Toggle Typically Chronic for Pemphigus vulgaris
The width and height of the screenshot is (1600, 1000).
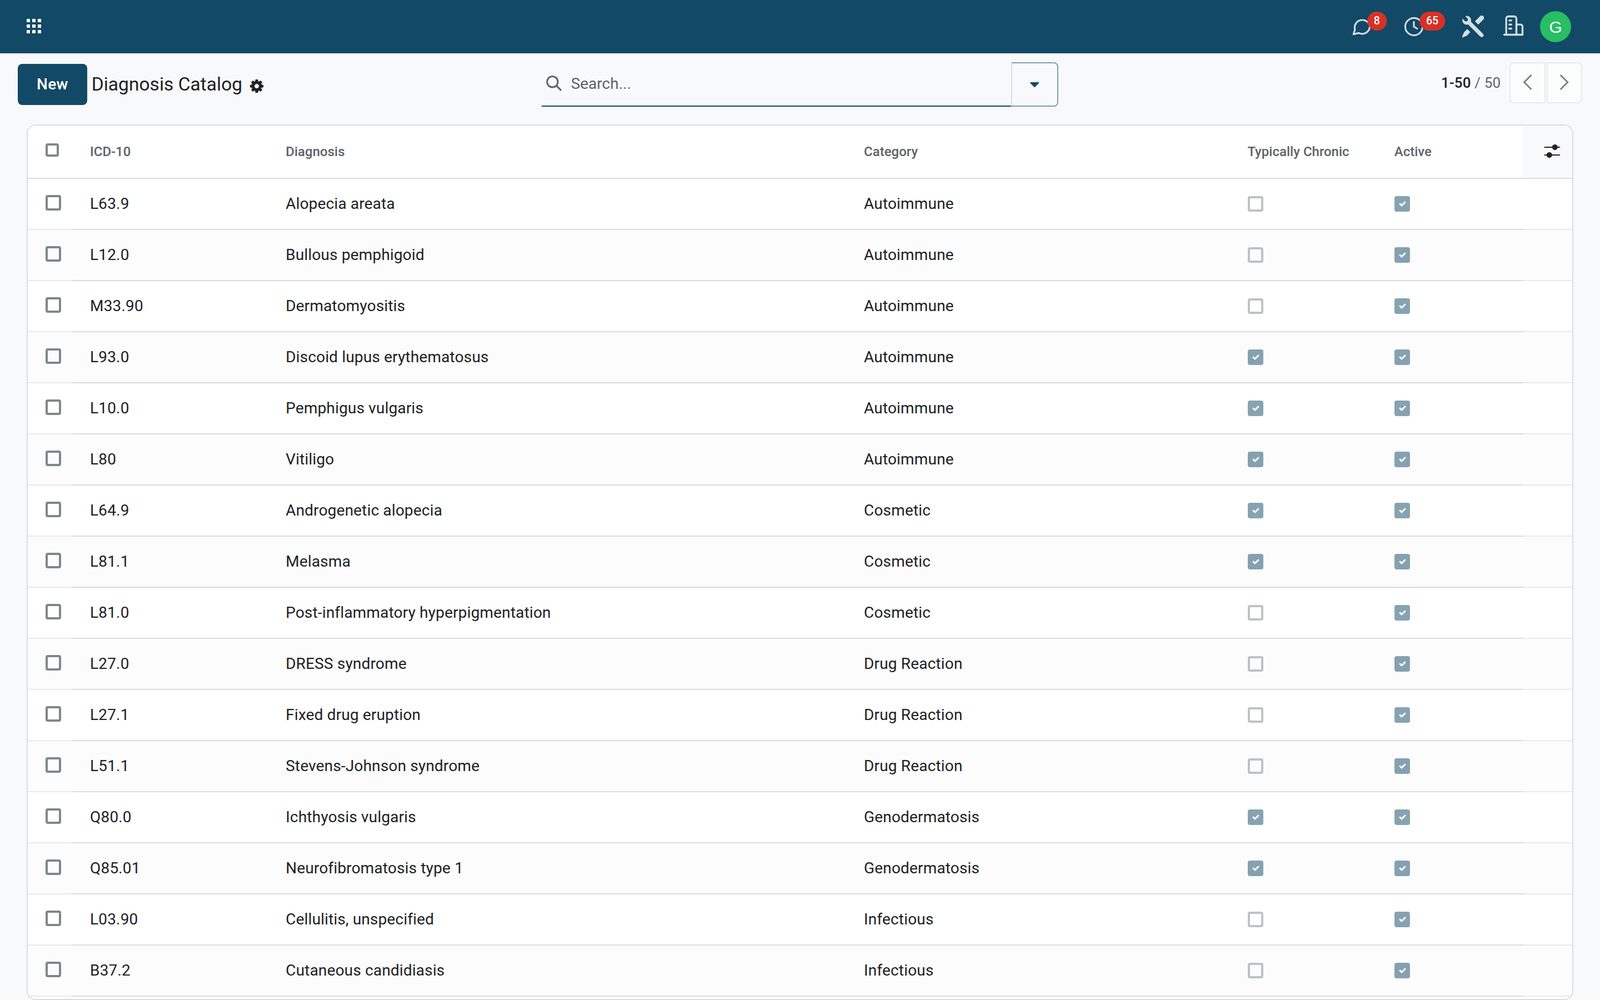(1255, 408)
